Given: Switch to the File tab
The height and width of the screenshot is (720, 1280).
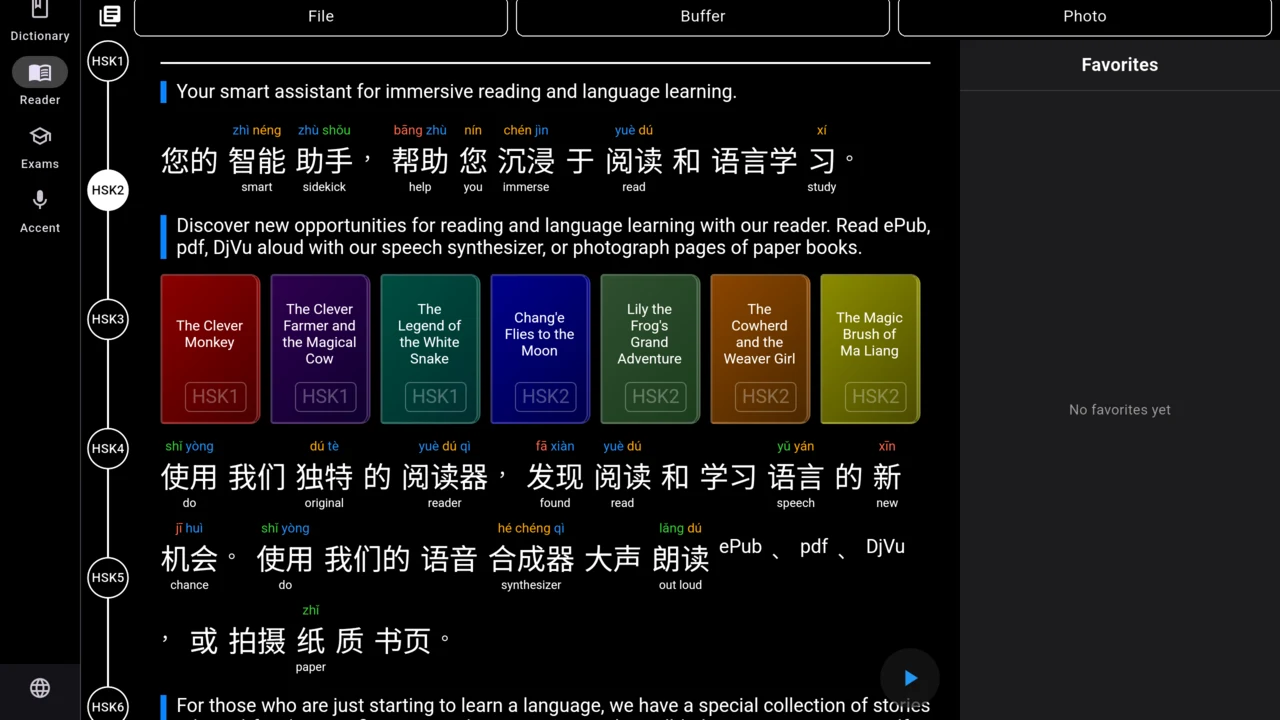Looking at the screenshot, I should 321,17.
